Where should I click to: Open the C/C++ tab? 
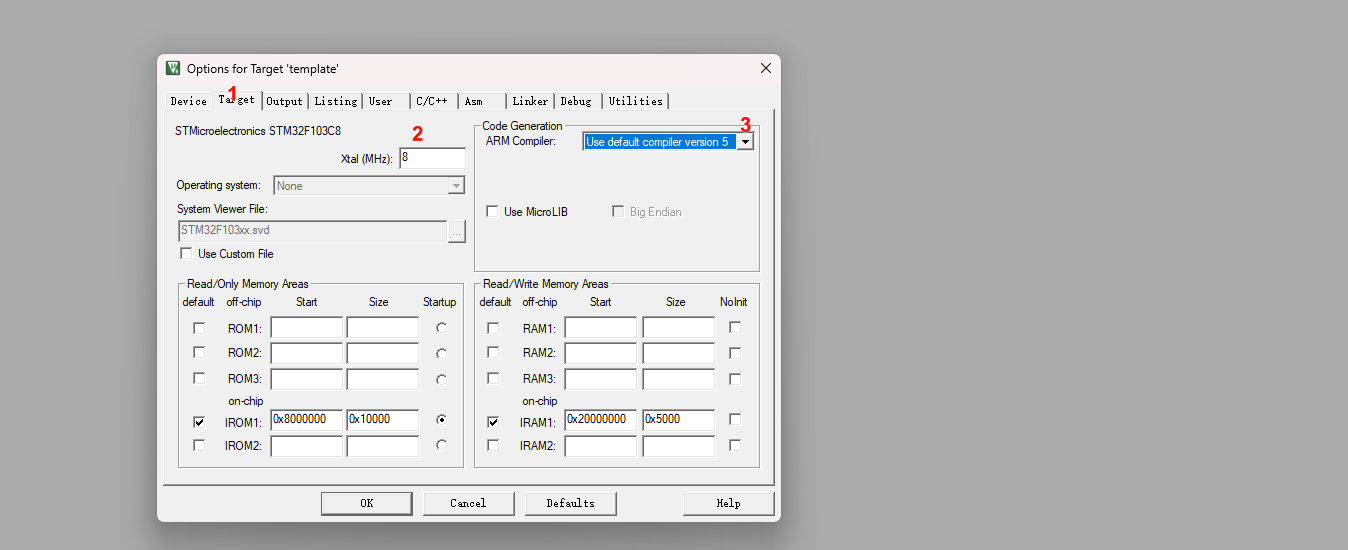pyautogui.click(x=432, y=101)
